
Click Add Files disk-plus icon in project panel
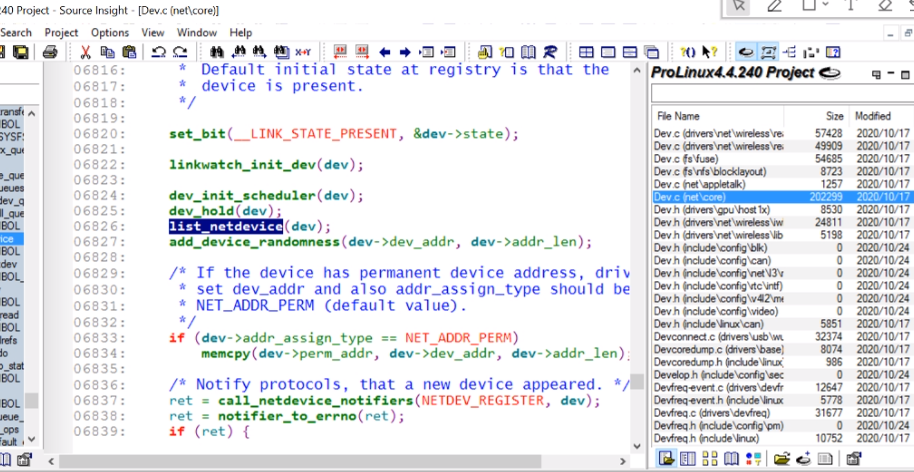pyautogui.click(x=804, y=459)
